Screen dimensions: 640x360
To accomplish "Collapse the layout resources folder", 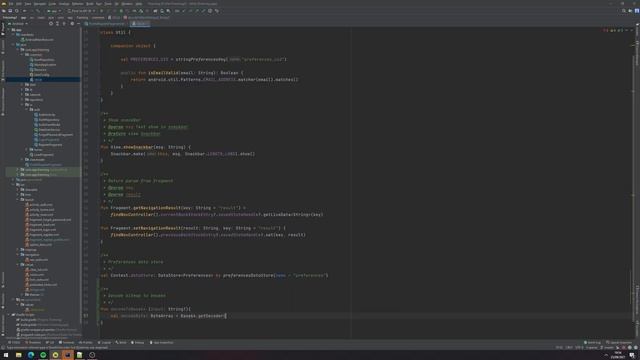I will (18, 200).
